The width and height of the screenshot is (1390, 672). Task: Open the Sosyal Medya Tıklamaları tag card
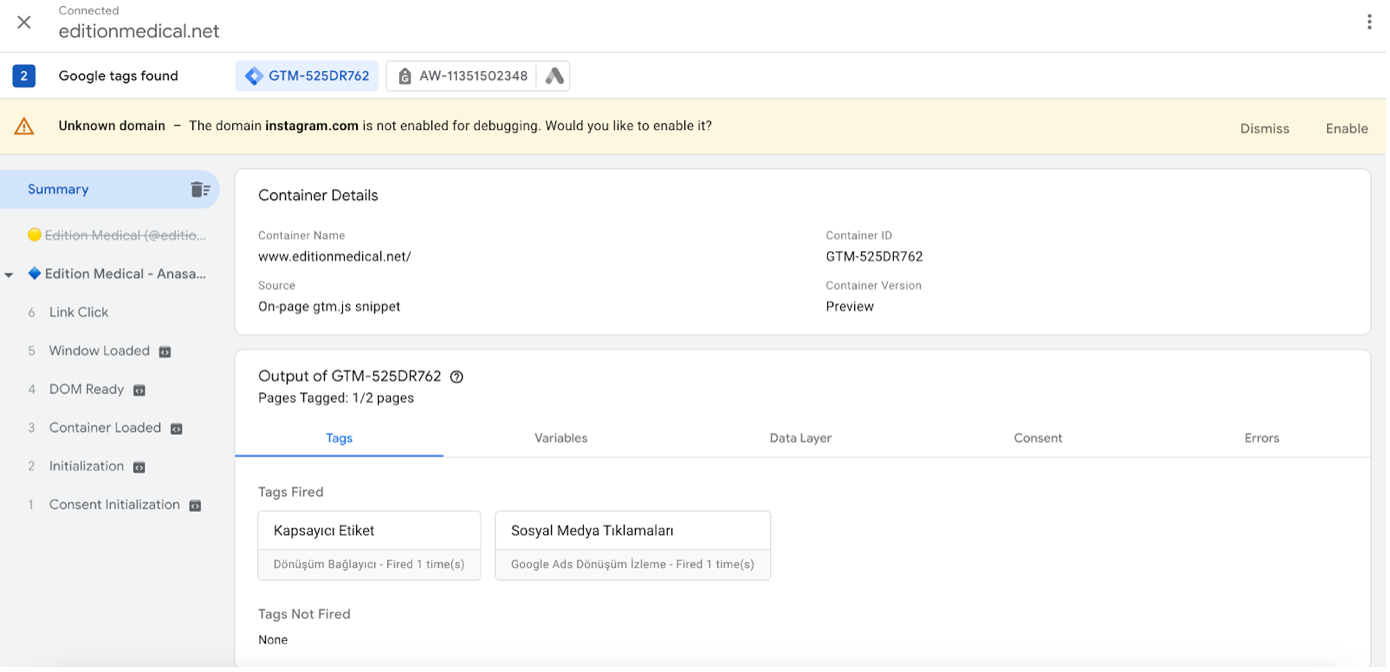(632, 545)
